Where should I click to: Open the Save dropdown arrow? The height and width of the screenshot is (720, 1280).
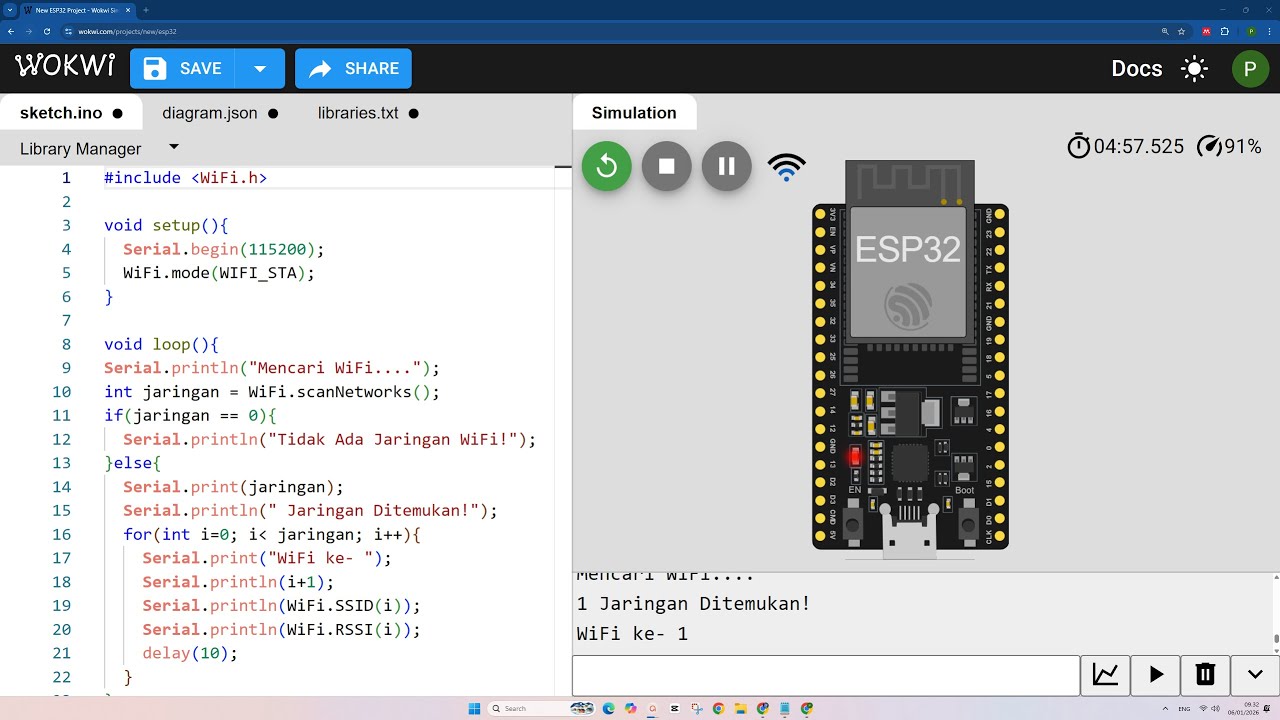click(x=260, y=69)
